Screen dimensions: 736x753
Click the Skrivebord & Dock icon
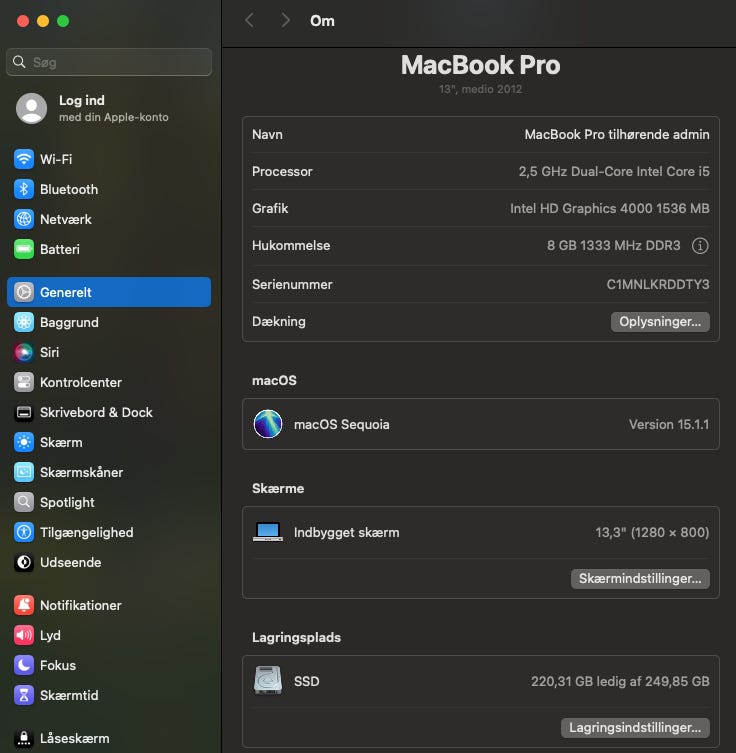point(24,412)
